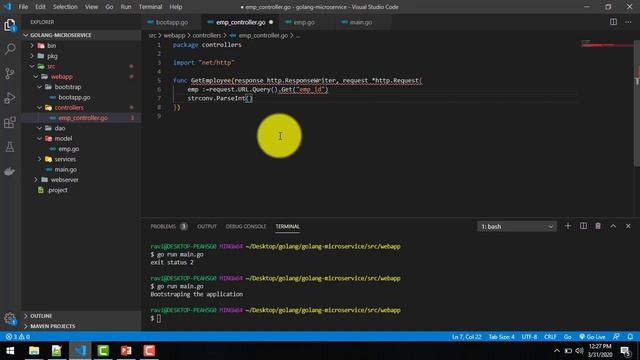Viewport: 640px width, 360px height.
Task: Open File Explorer from the taskbar
Action: point(34,351)
